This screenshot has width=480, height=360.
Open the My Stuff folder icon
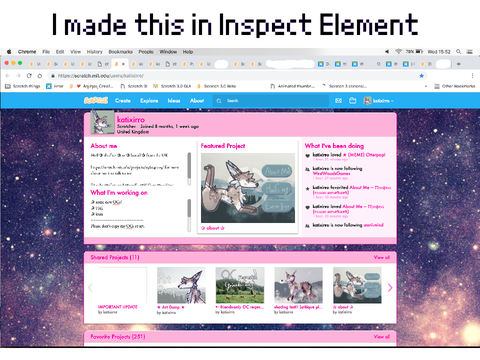pos(353,100)
